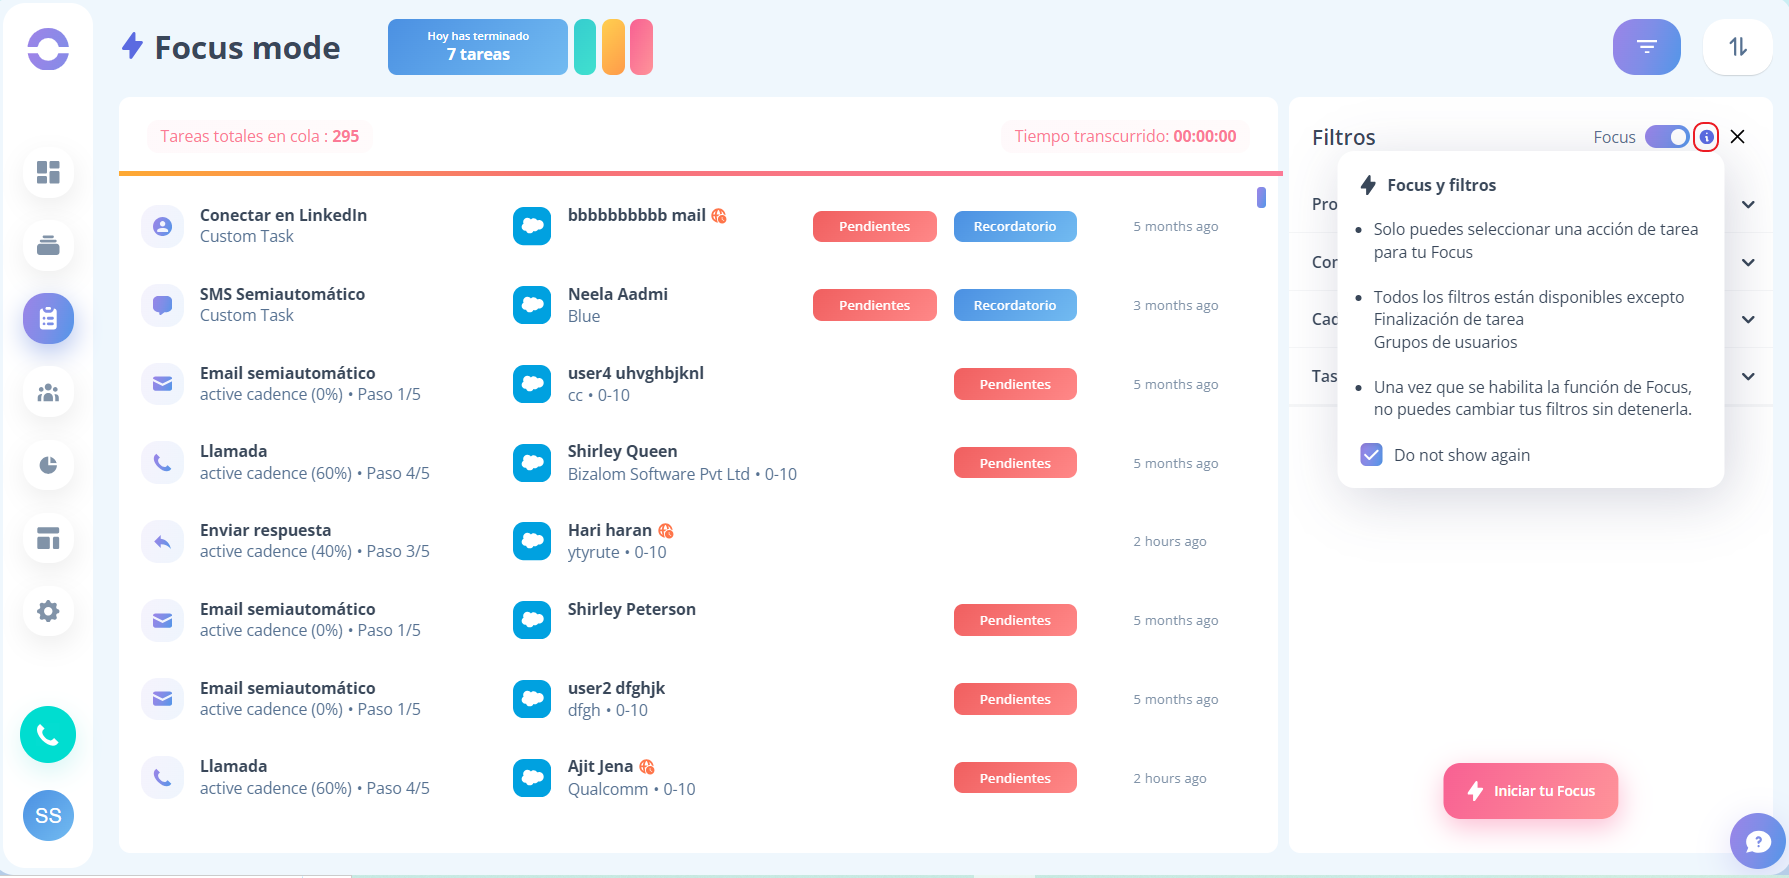Screen dimensions: 1789x878
Task: Open the SS user avatar
Action: point(48,815)
